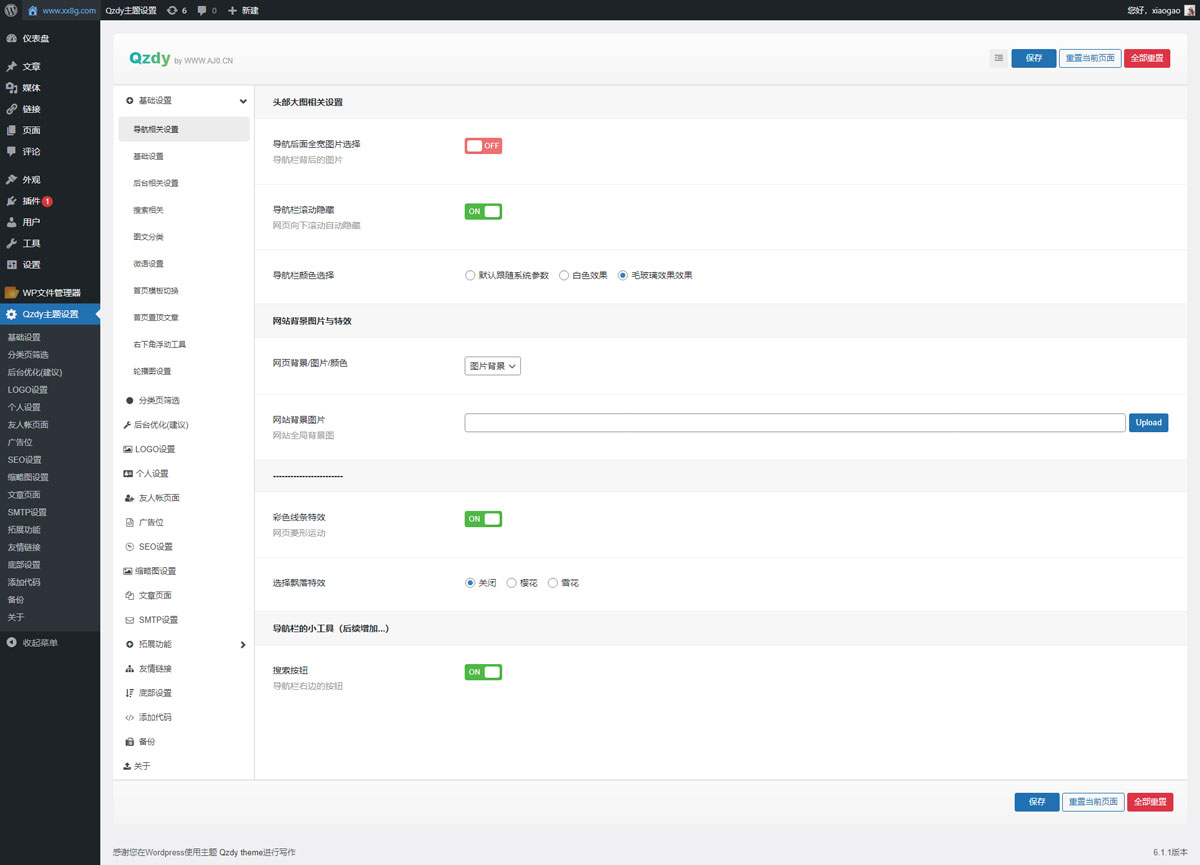Click top 重置当前页面 button
1200x865 pixels.
coord(1090,58)
